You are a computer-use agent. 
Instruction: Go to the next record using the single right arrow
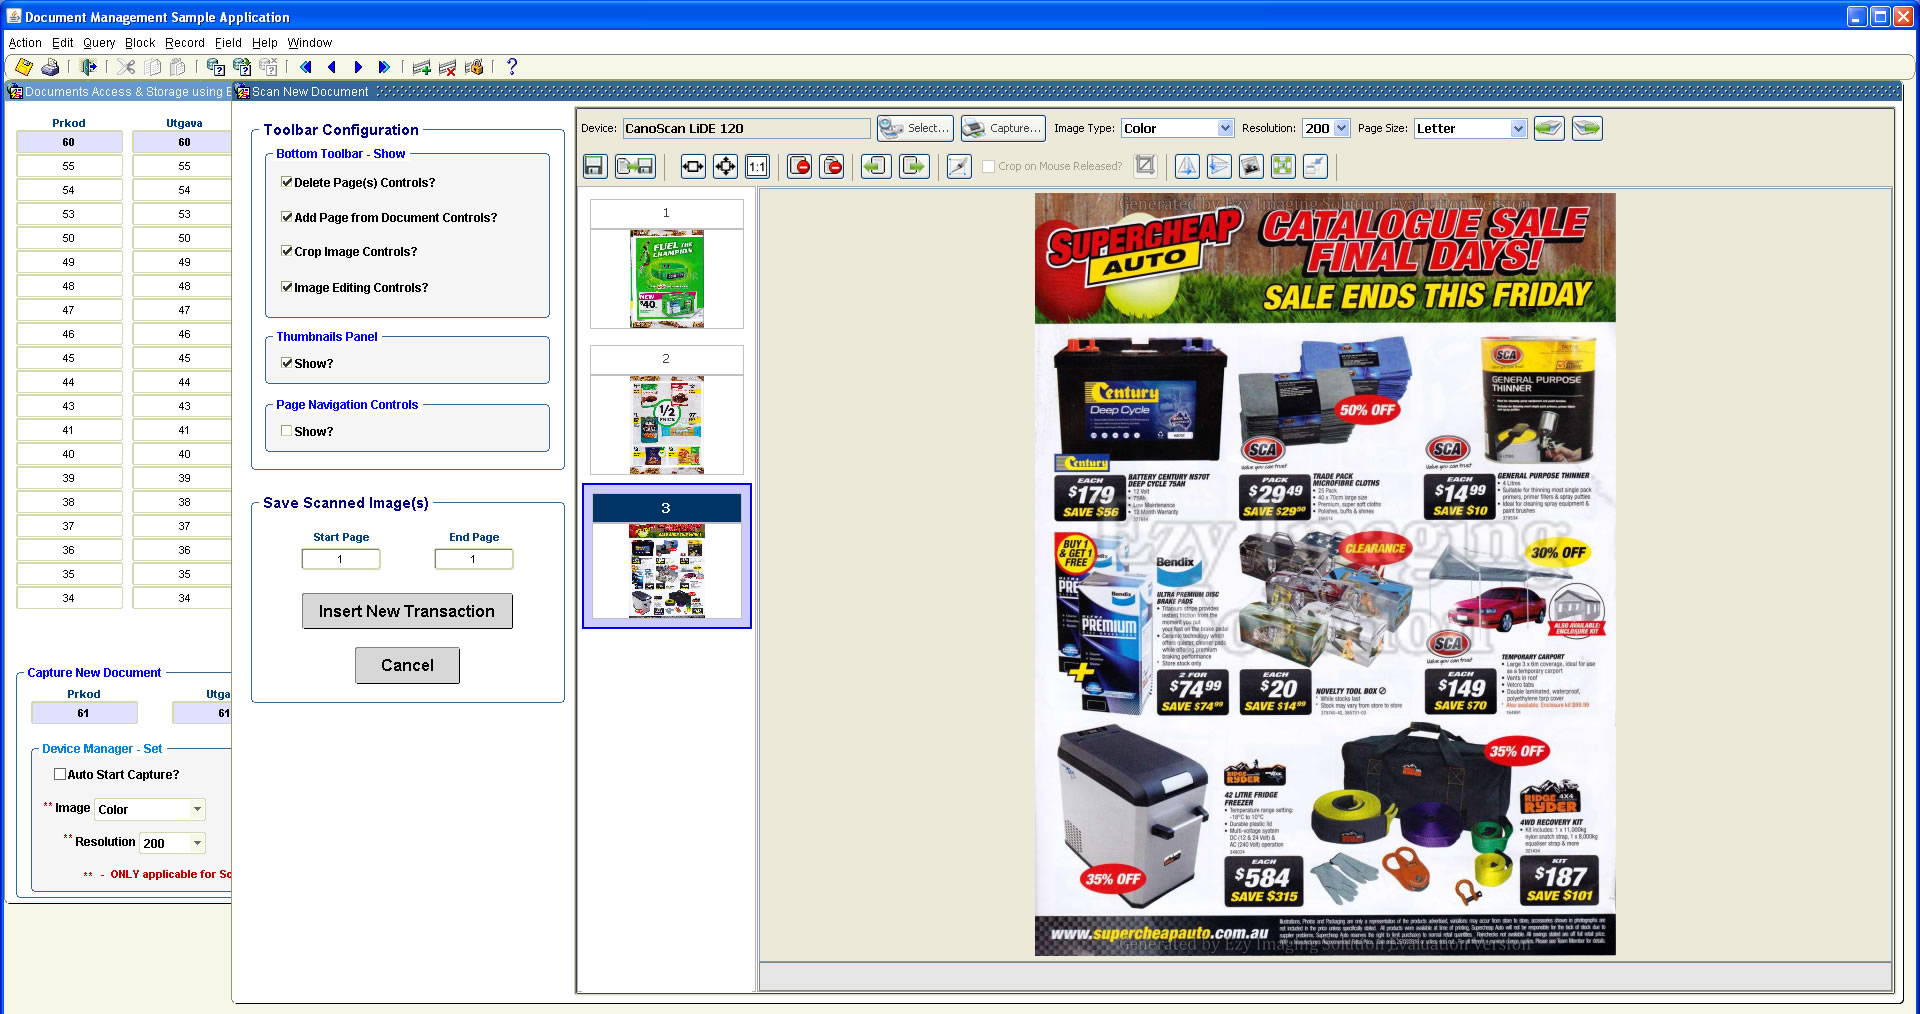357,67
